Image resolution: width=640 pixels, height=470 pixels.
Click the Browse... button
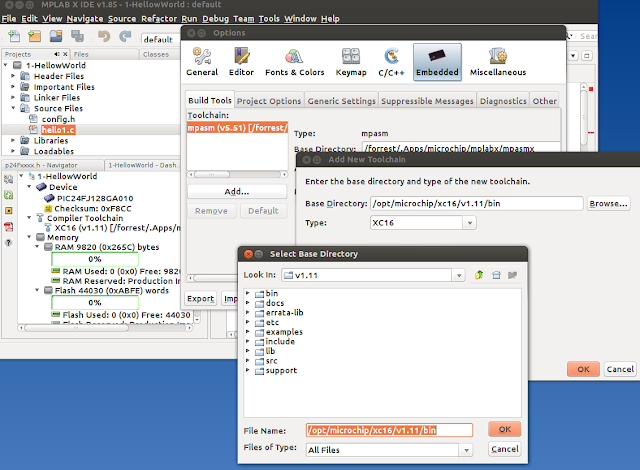click(x=608, y=204)
